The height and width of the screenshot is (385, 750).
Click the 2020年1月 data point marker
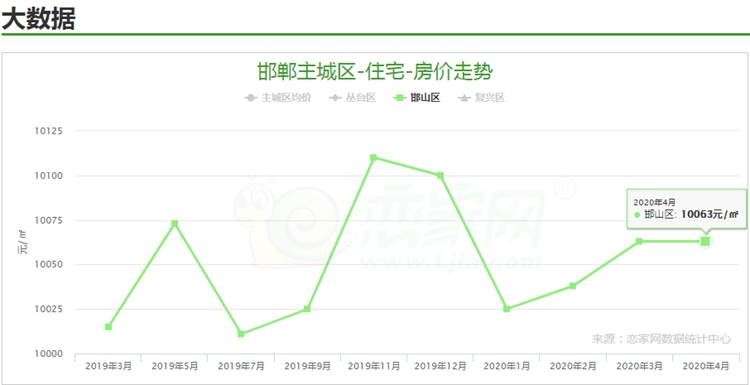pyautogui.click(x=507, y=309)
